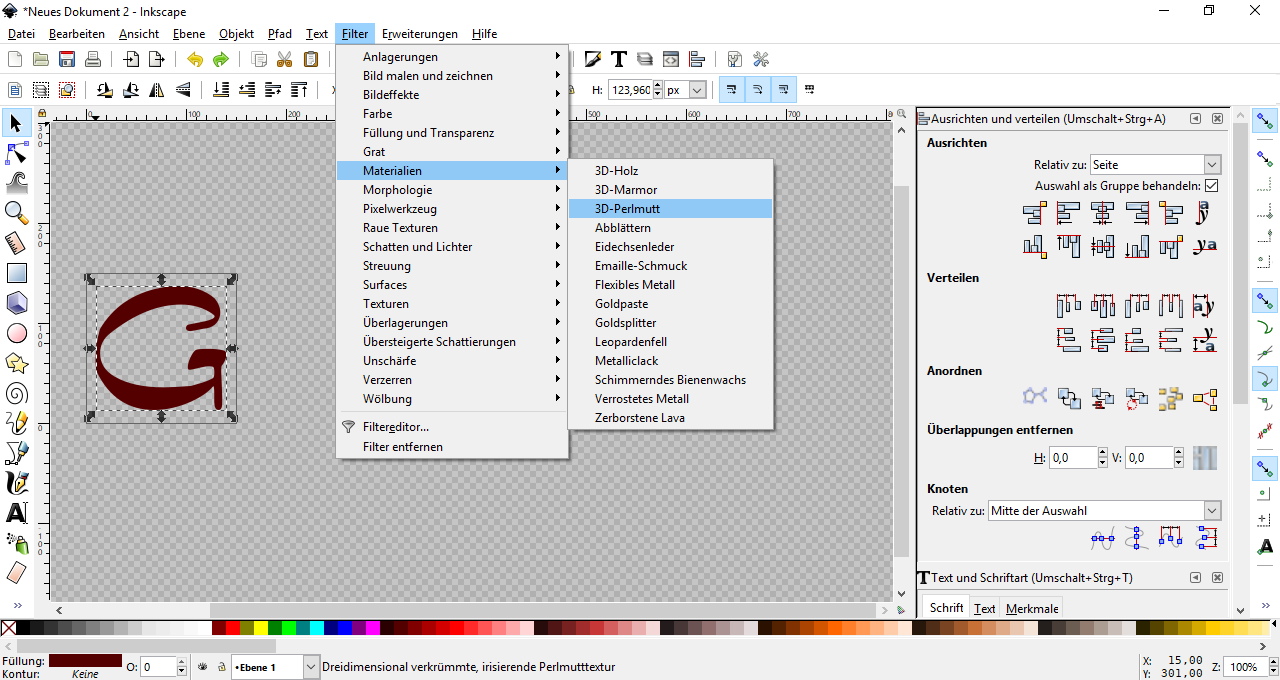Switch to the Merkmale tab
The height and width of the screenshot is (680, 1280).
1032,608
